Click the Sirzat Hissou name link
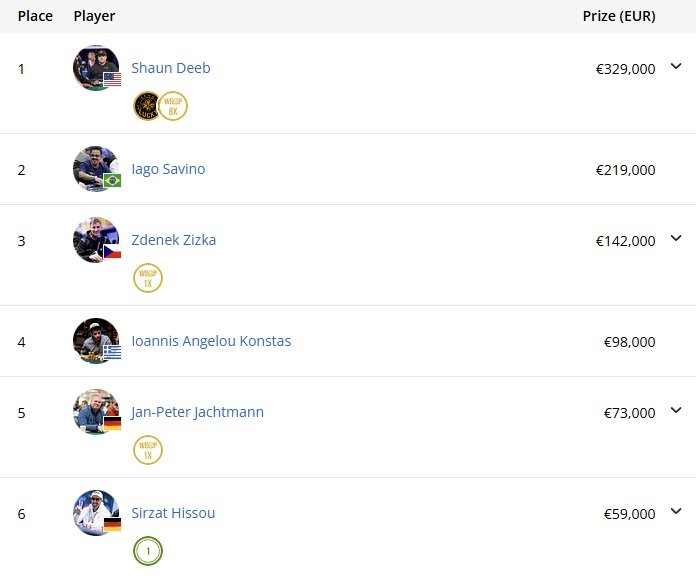The width and height of the screenshot is (696, 576). coord(173,513)
